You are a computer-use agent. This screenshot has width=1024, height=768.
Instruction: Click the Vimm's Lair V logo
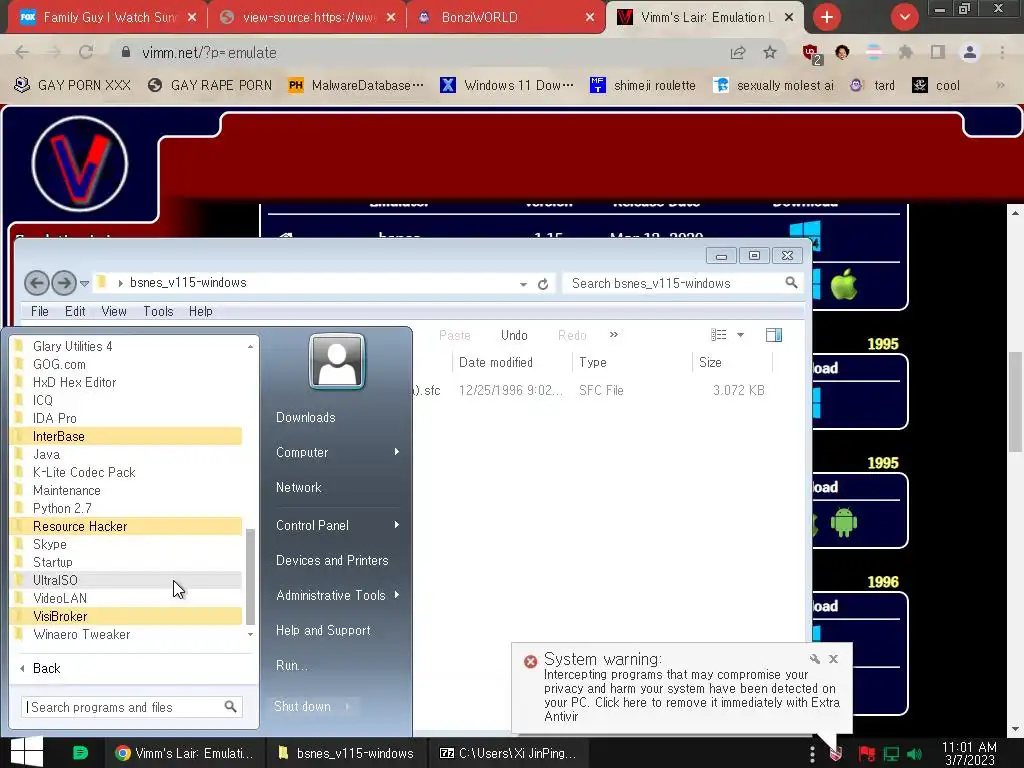[80, 163]
